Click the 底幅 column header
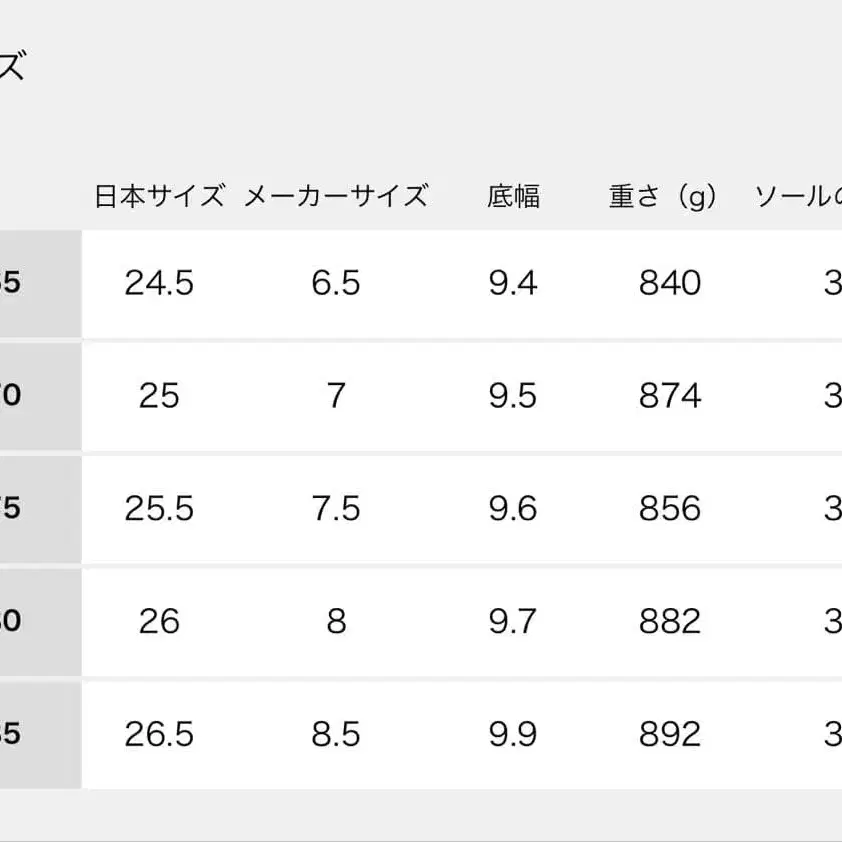The height and width of the screenshot is (842, 842). point(513,196)
